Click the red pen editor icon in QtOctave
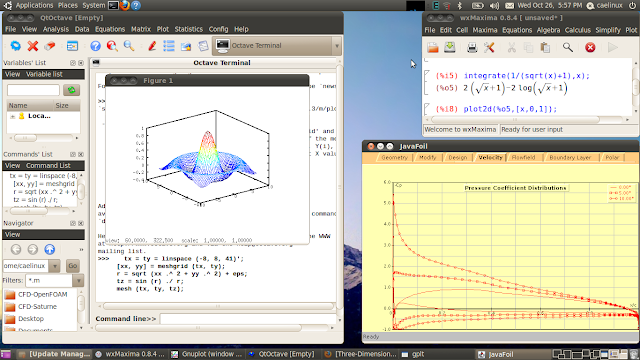 [x=152, y=46]
